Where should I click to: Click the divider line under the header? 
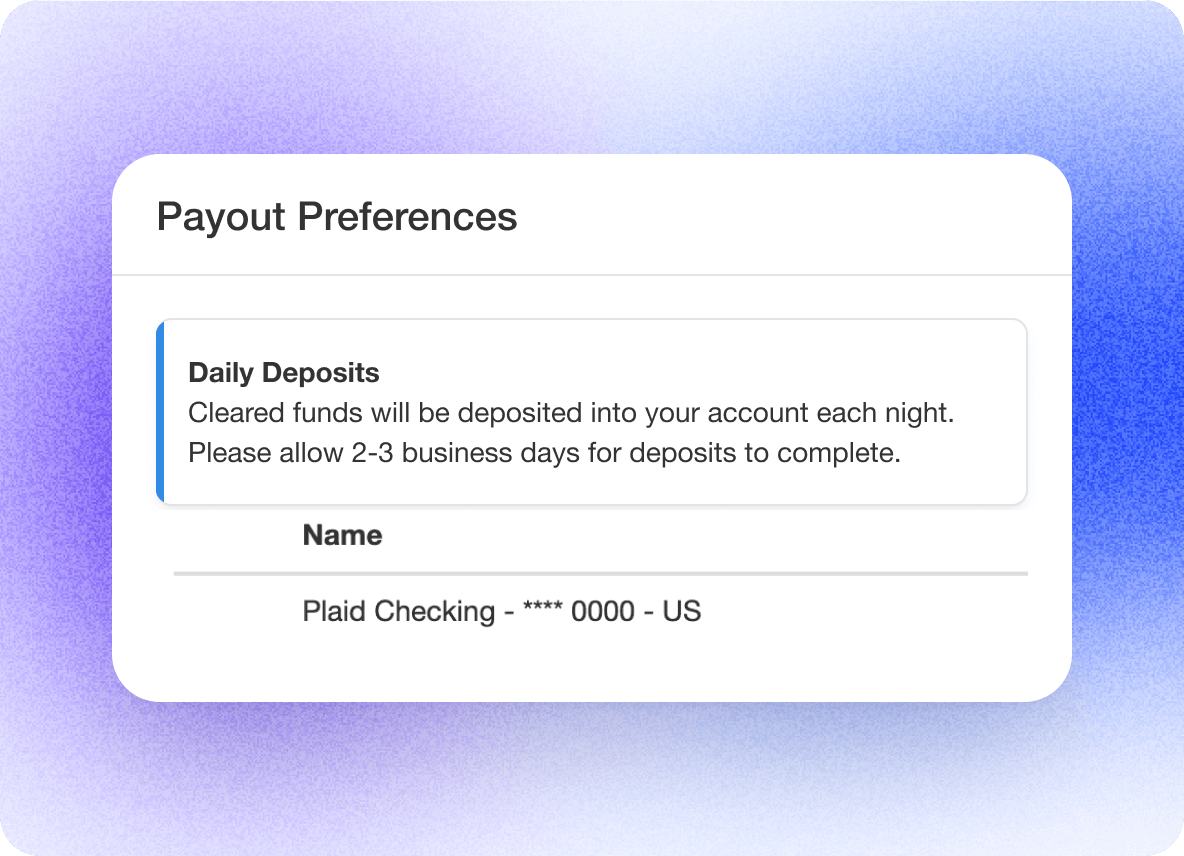pyautogui.click(x=592, y=271)
